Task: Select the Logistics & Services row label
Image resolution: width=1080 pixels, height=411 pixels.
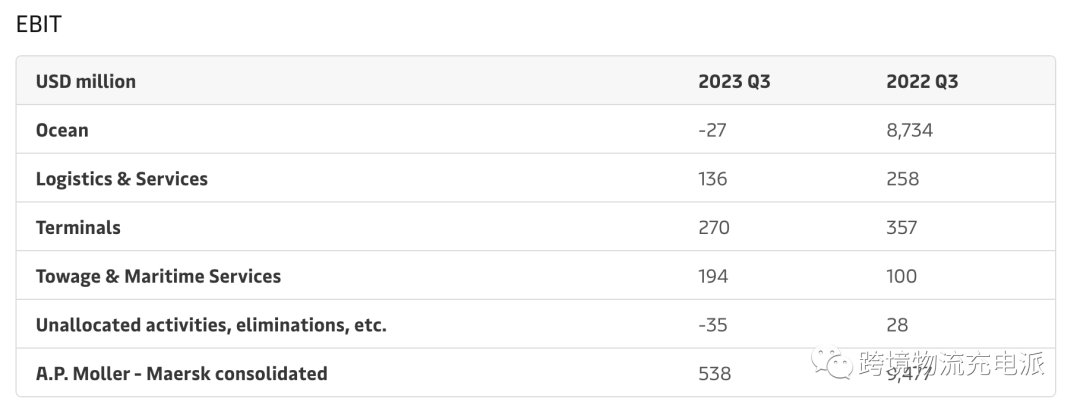Action: 122,179
